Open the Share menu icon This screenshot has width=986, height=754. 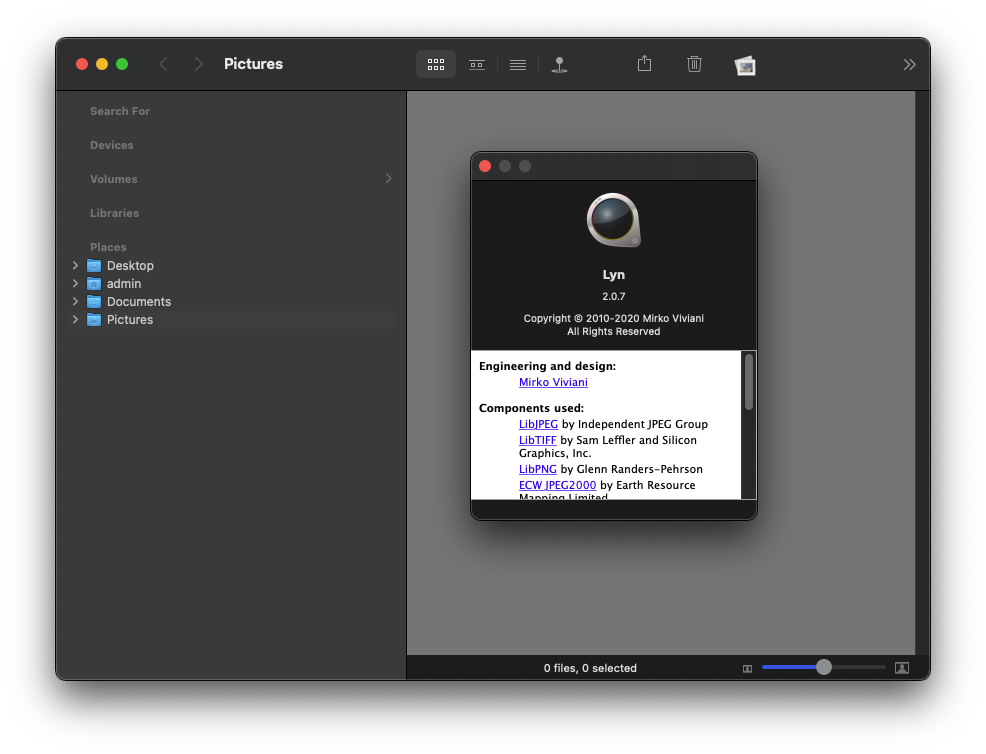click(644, 64)
